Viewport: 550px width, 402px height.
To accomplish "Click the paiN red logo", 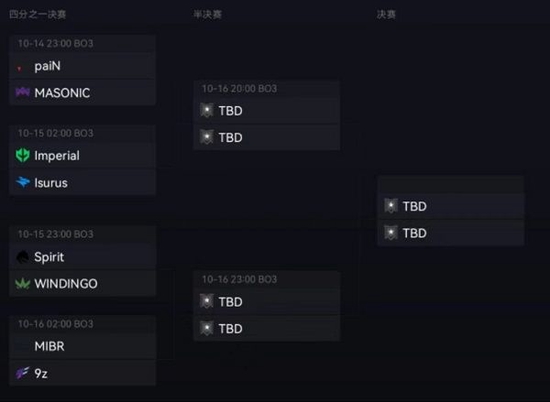I will coord(20,68).
